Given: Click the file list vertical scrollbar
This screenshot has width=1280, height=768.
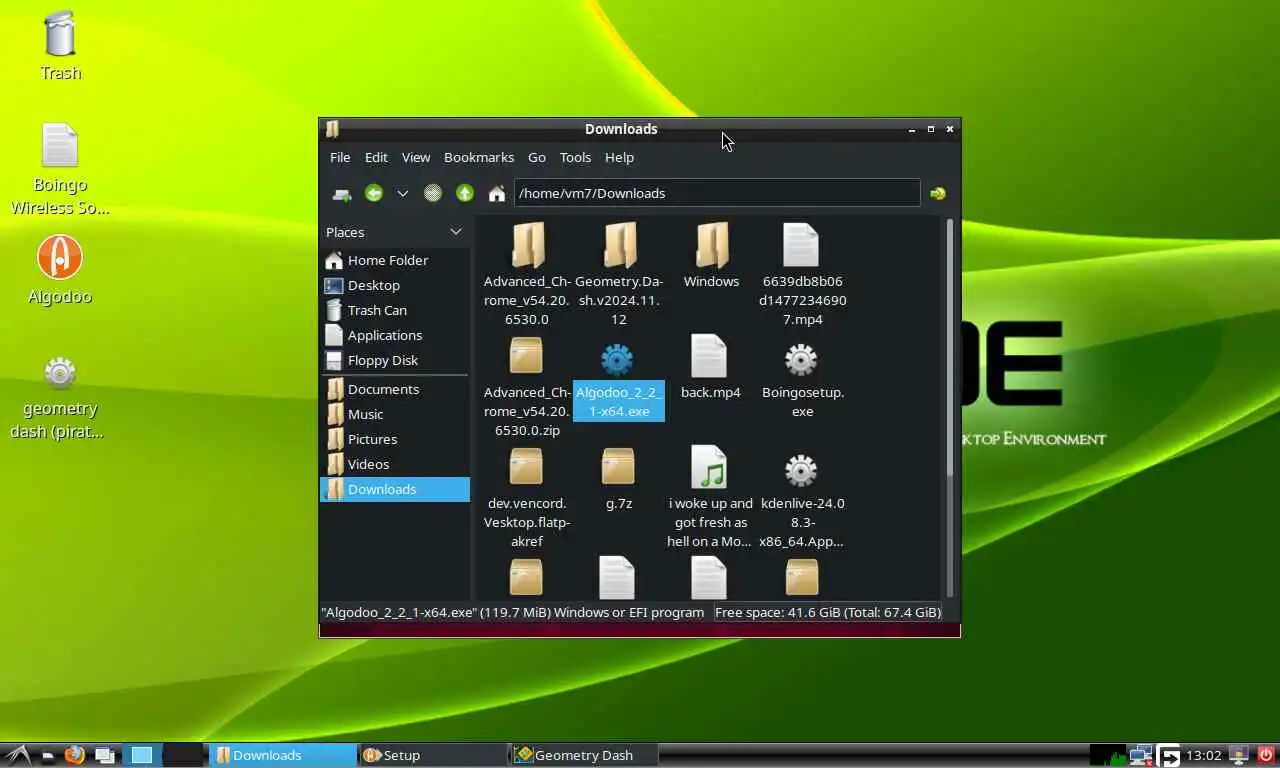Looking at the screenshot, I should pyautogui.click(x=949, y=407).
